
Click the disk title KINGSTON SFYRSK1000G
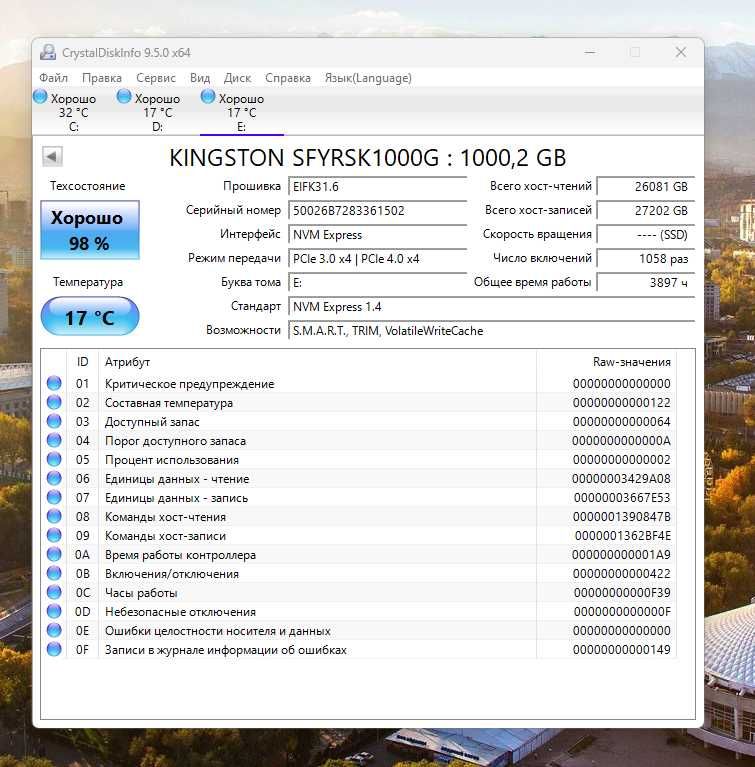pyautogui.click(x=368, y=158)
